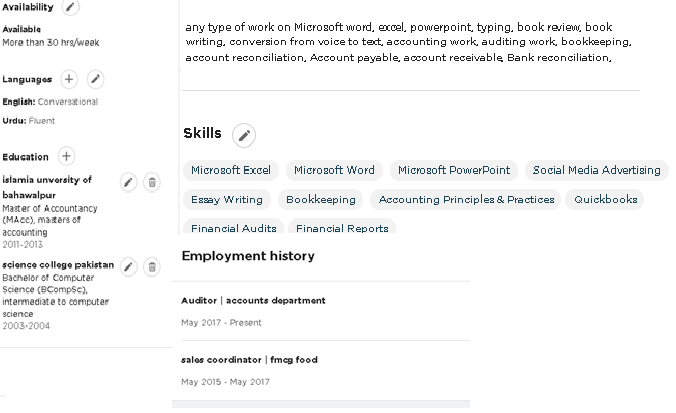Select the Microsoft Word skill tag
676x413 pixels.
(334, 170)
